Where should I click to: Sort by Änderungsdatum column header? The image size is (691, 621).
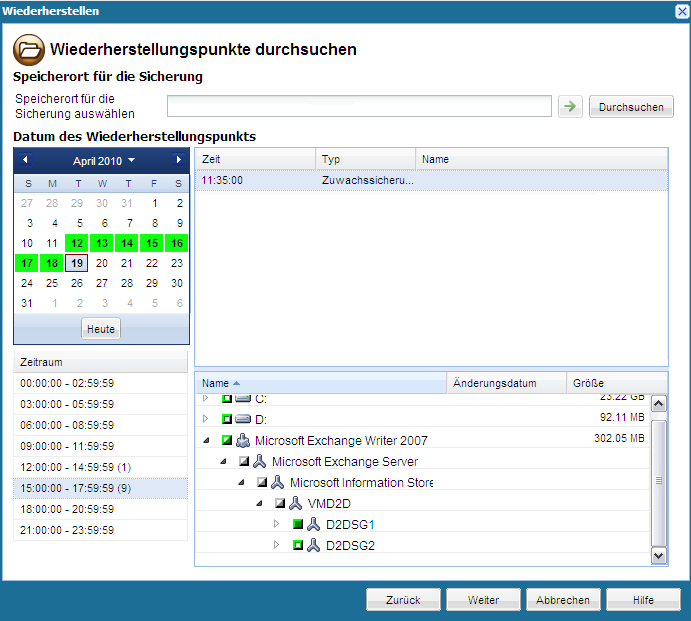[x=507, y=383]
